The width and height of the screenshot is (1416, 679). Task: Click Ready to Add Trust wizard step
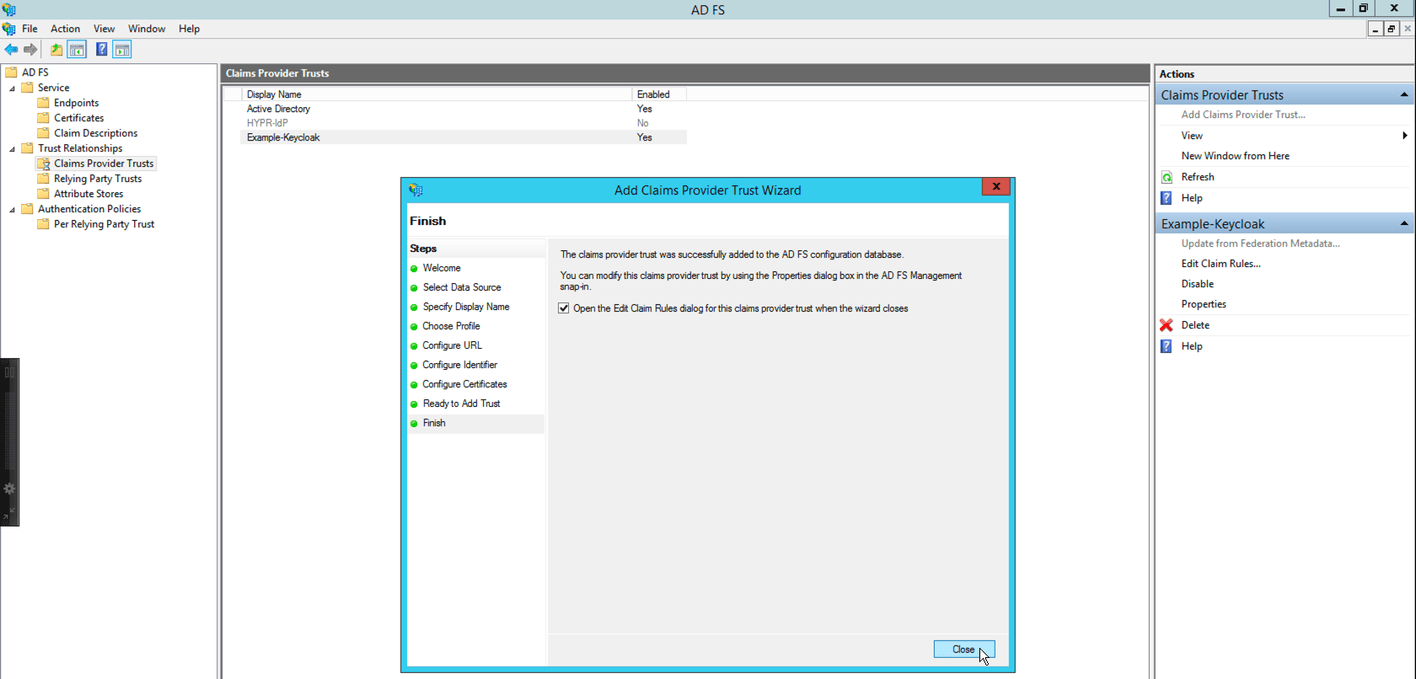coord(461,404)
